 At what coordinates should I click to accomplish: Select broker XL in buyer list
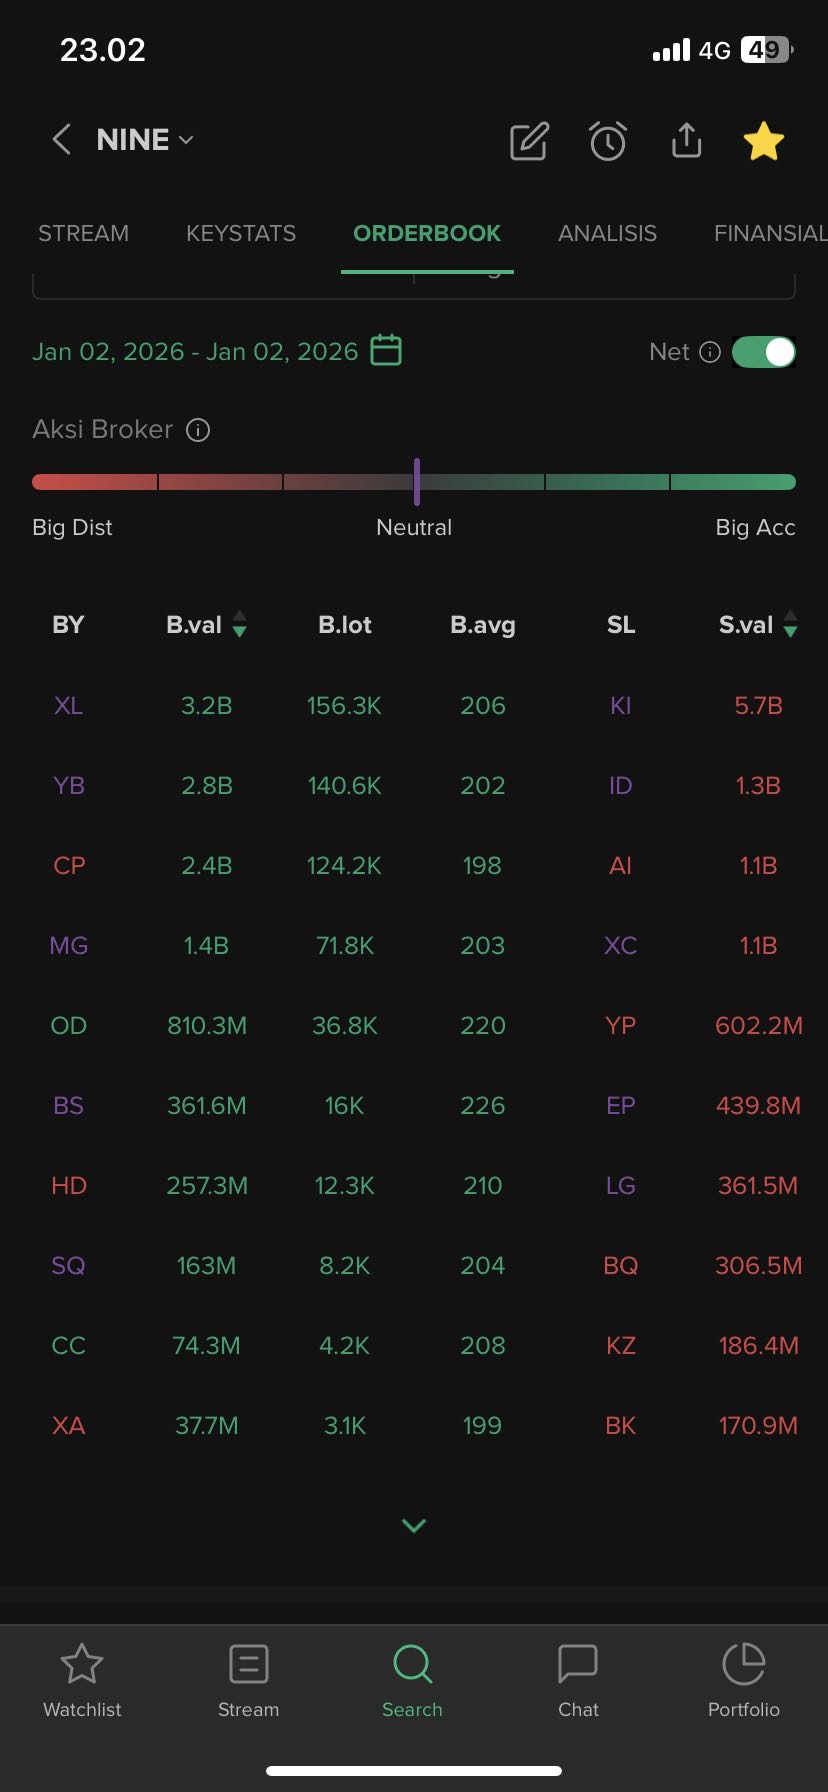(68, 706)
